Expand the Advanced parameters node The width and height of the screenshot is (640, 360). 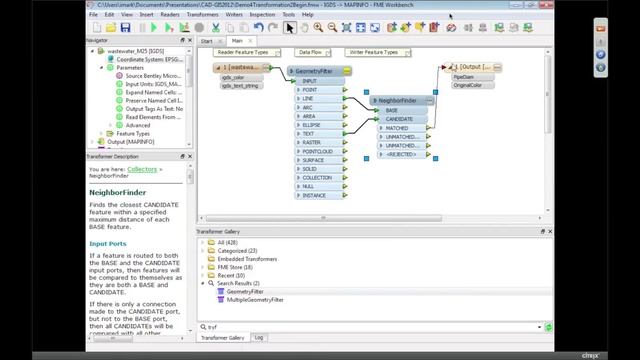click(110, 125)
